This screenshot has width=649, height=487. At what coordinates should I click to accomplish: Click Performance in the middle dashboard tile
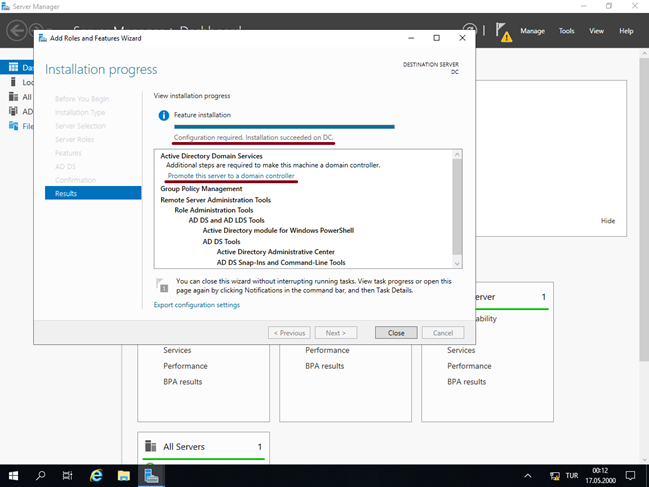pyautogui.click(x=327, y=350)
